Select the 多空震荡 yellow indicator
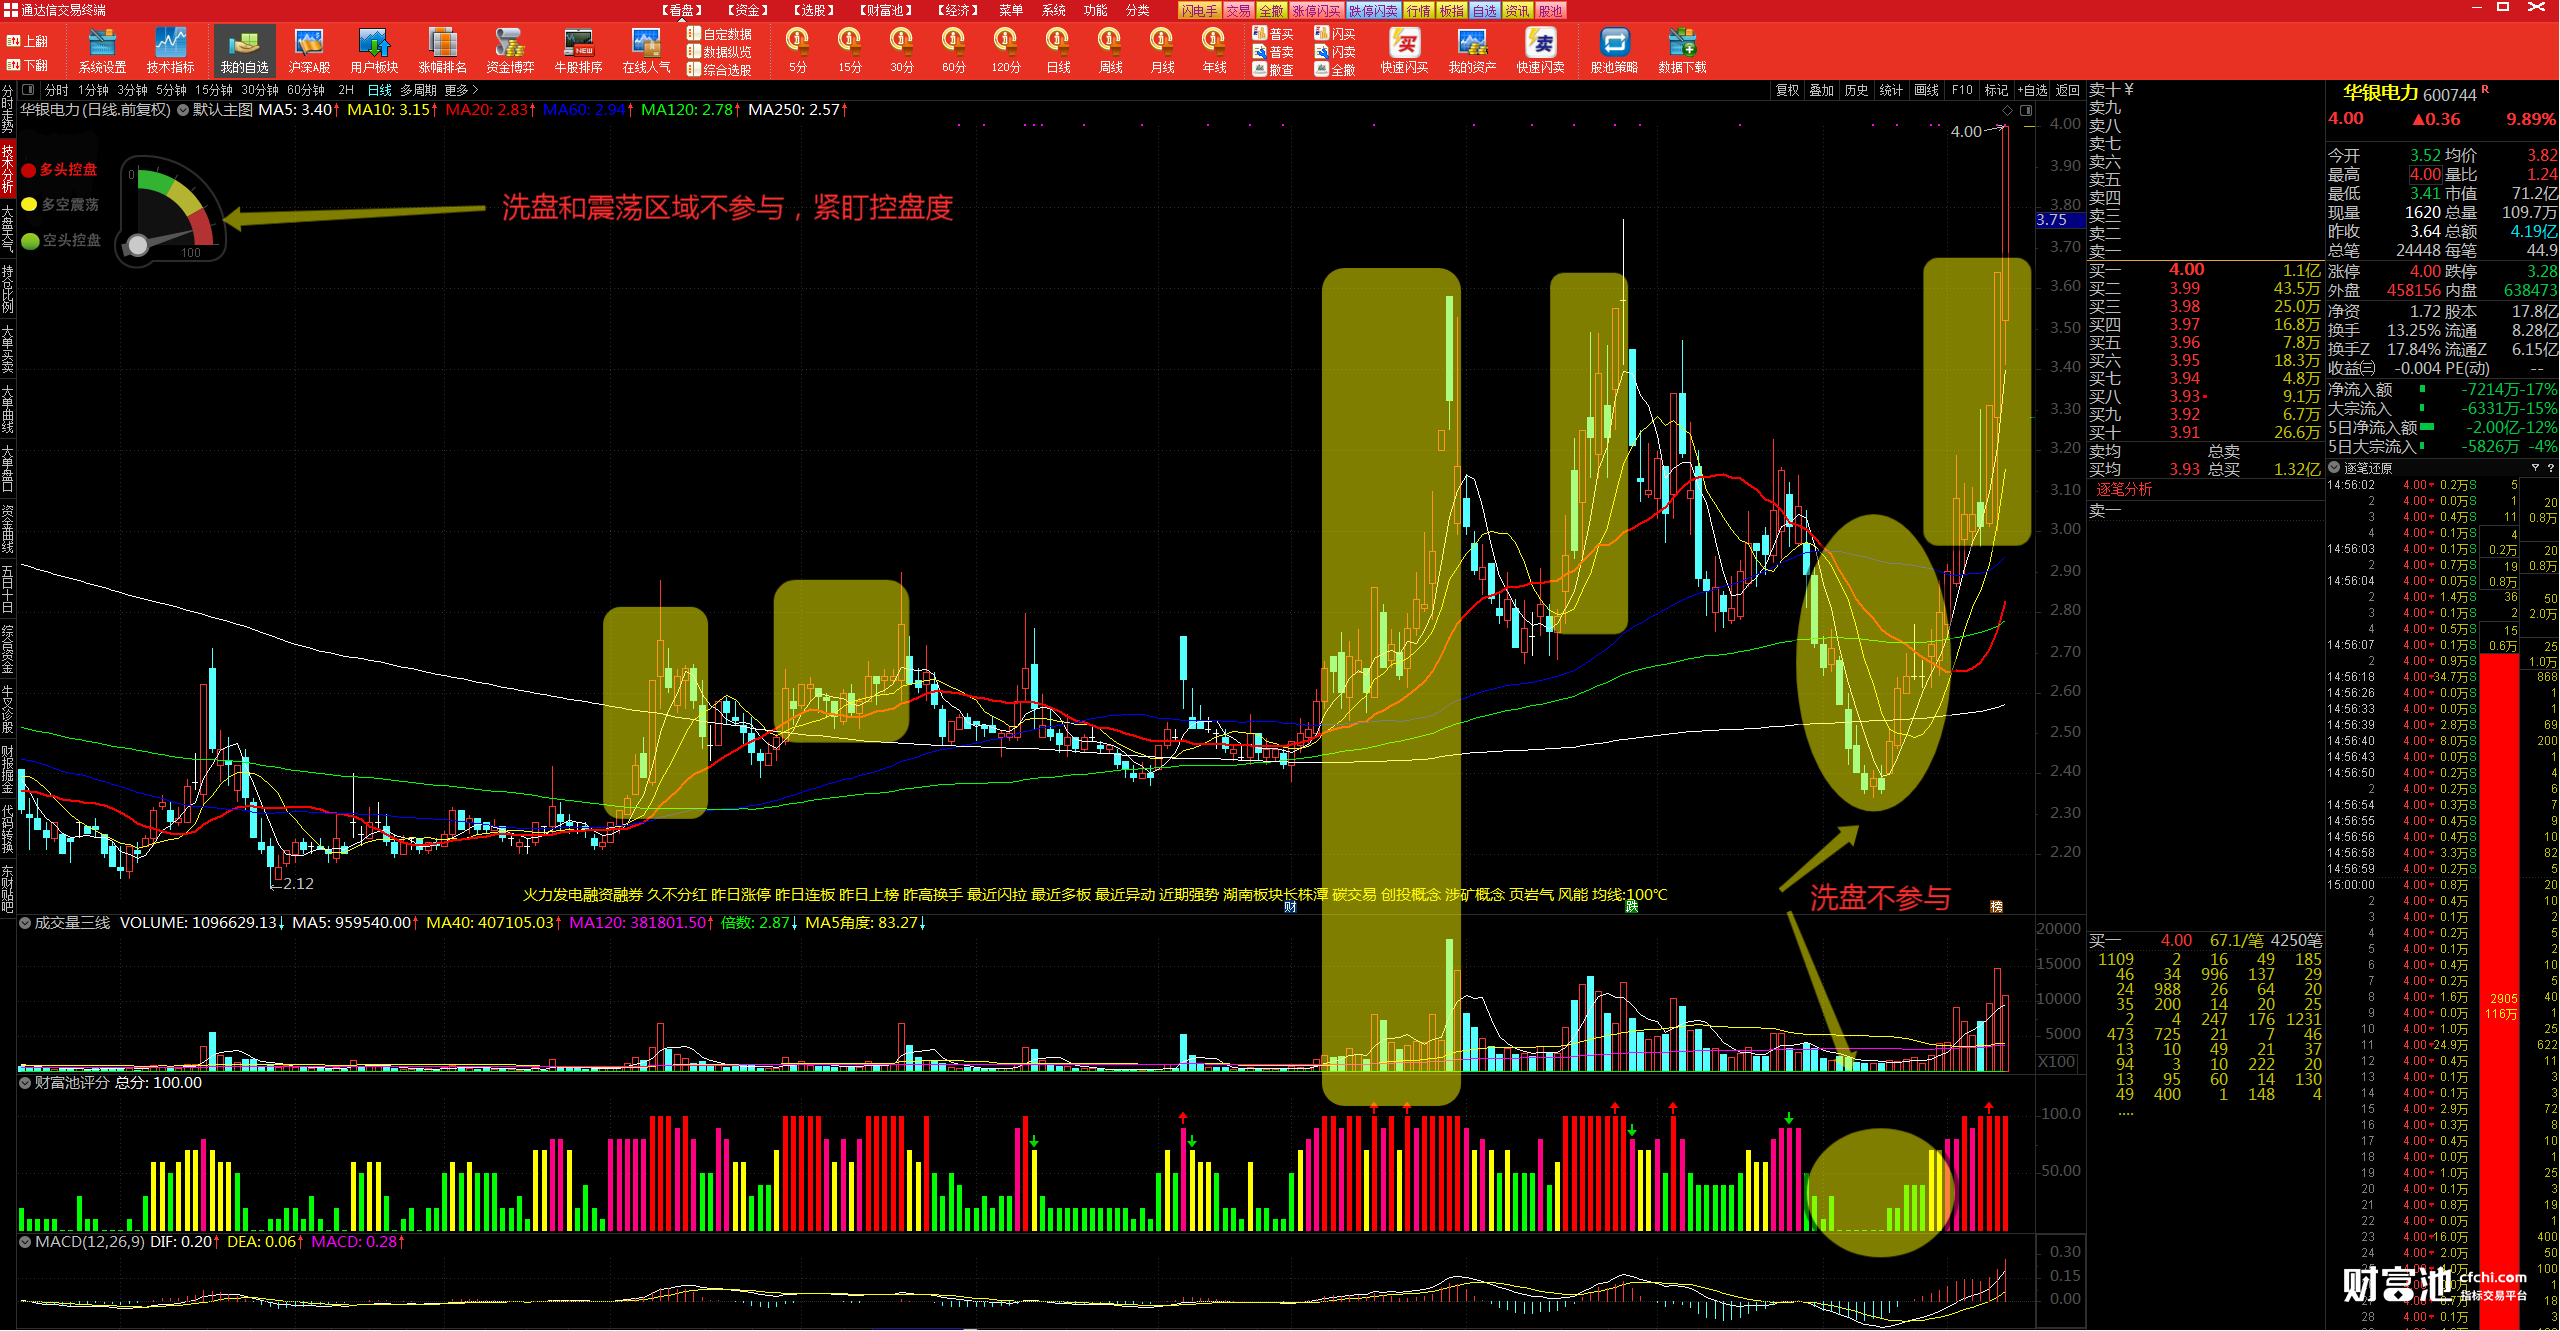The image size is (2560, 1331). point(60,205)
